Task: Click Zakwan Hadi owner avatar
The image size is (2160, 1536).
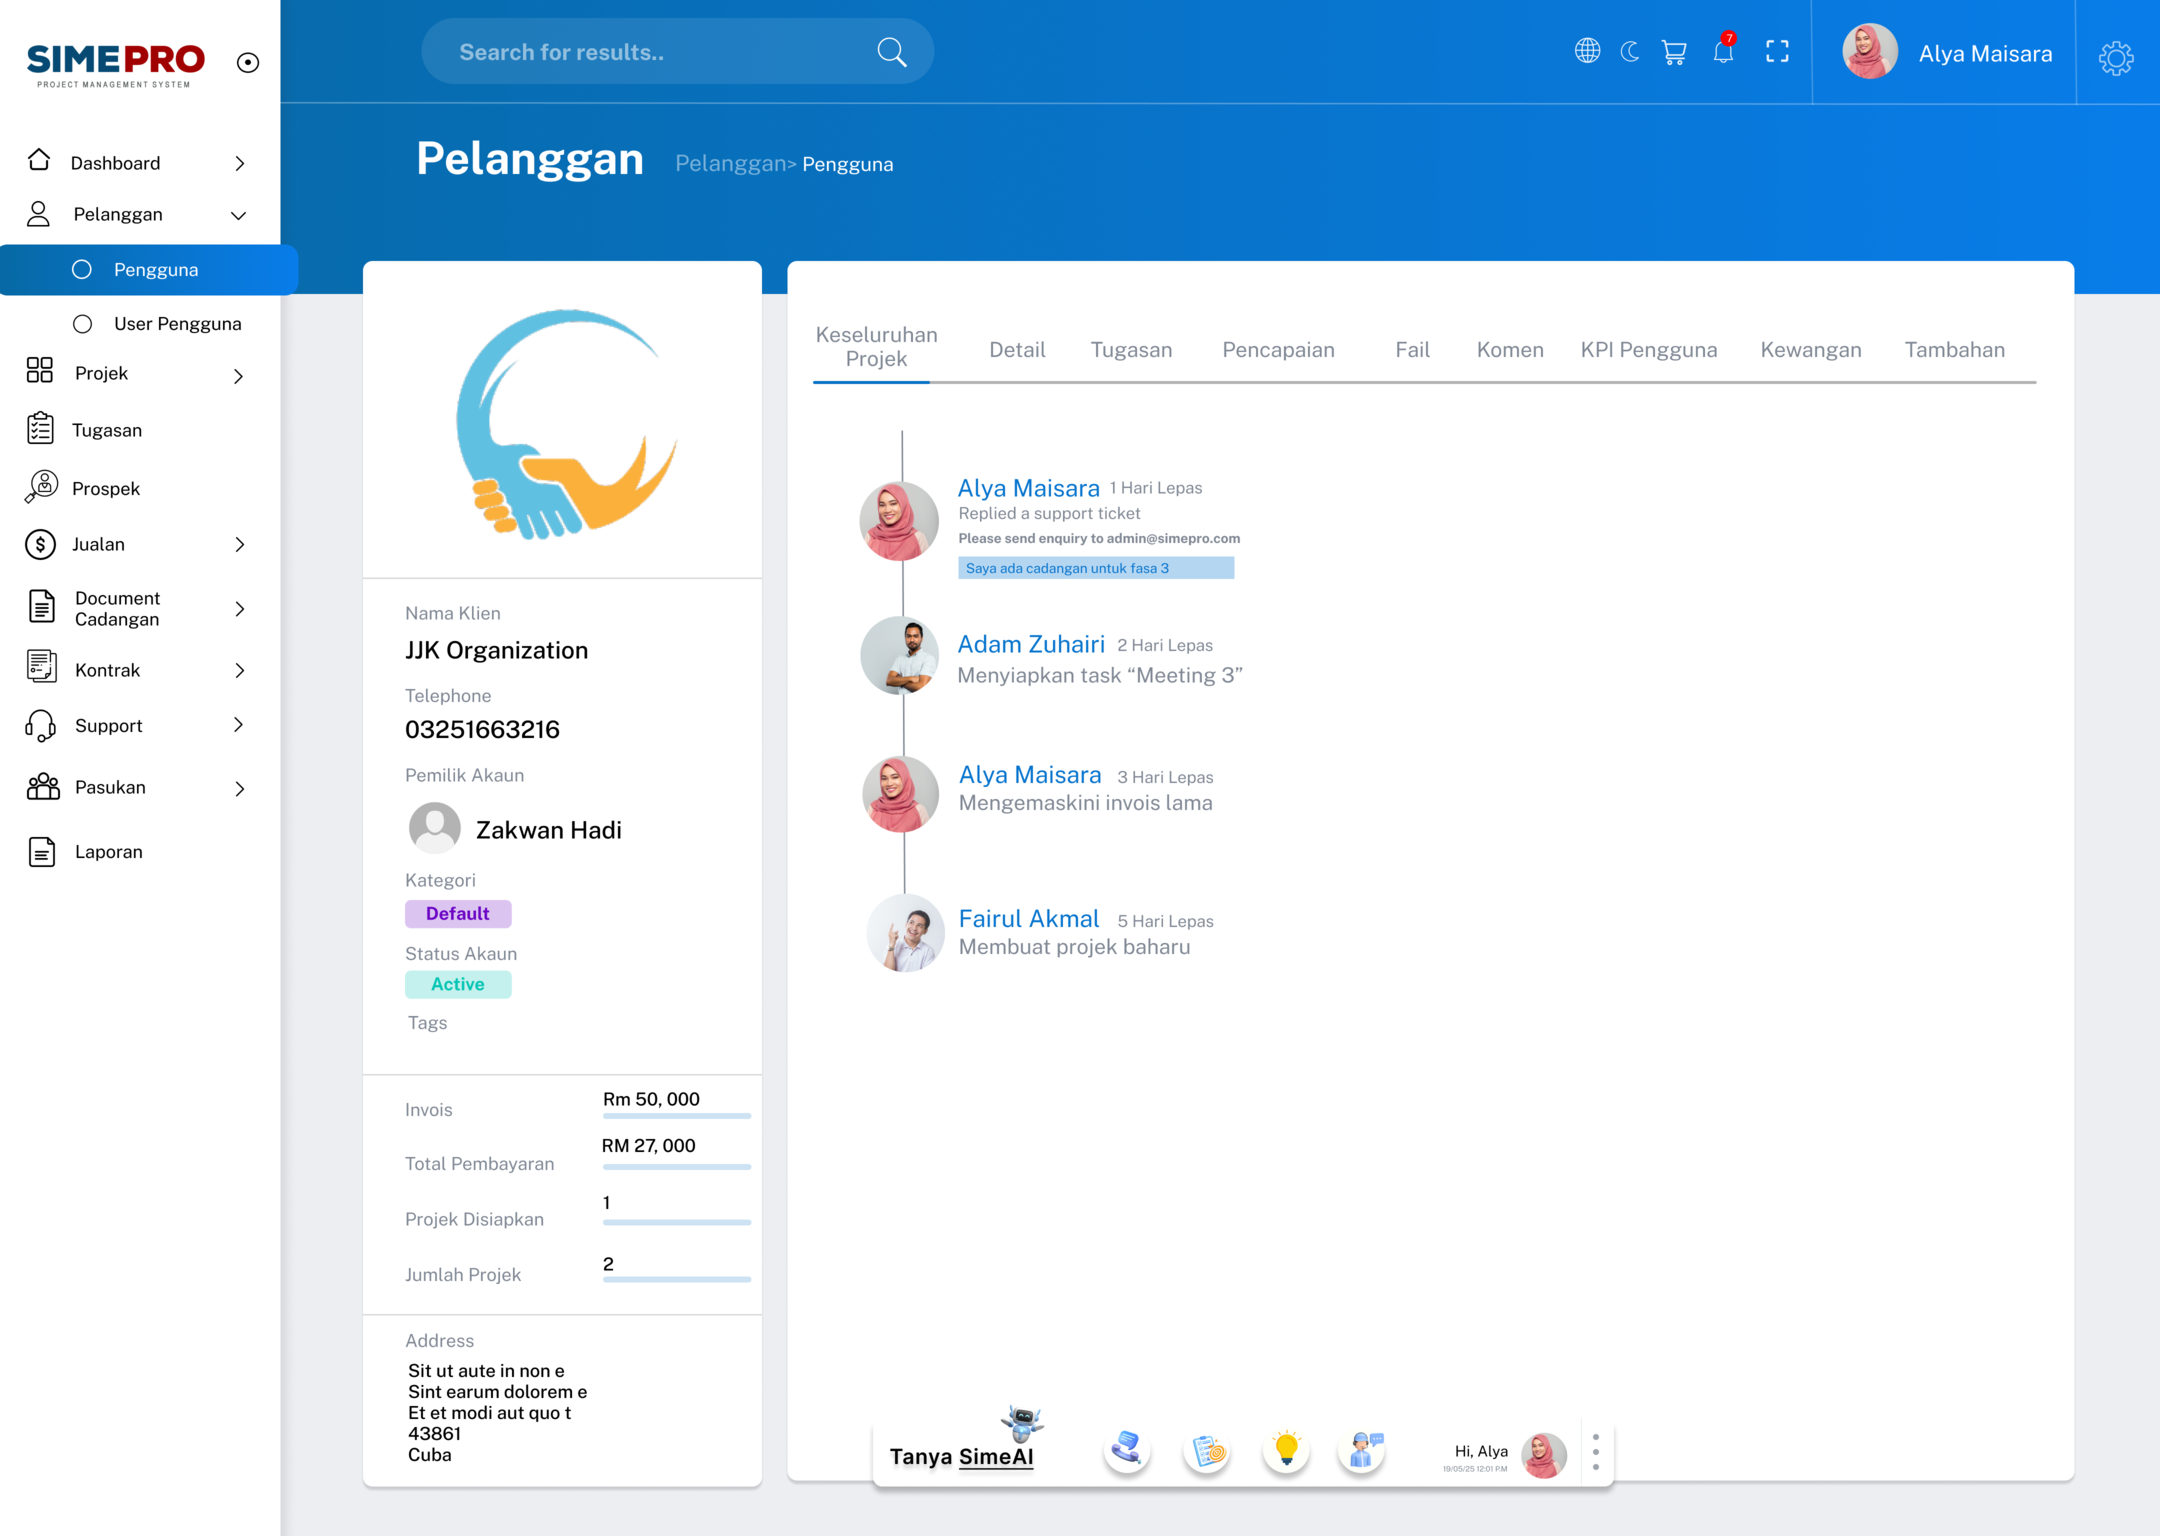Action: tap(435, 828)
